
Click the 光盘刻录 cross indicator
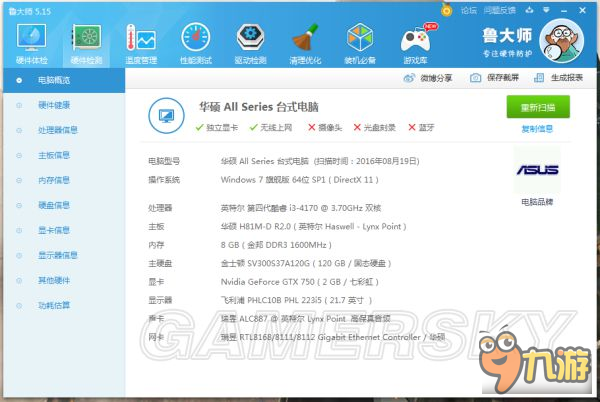coord(374,127)
